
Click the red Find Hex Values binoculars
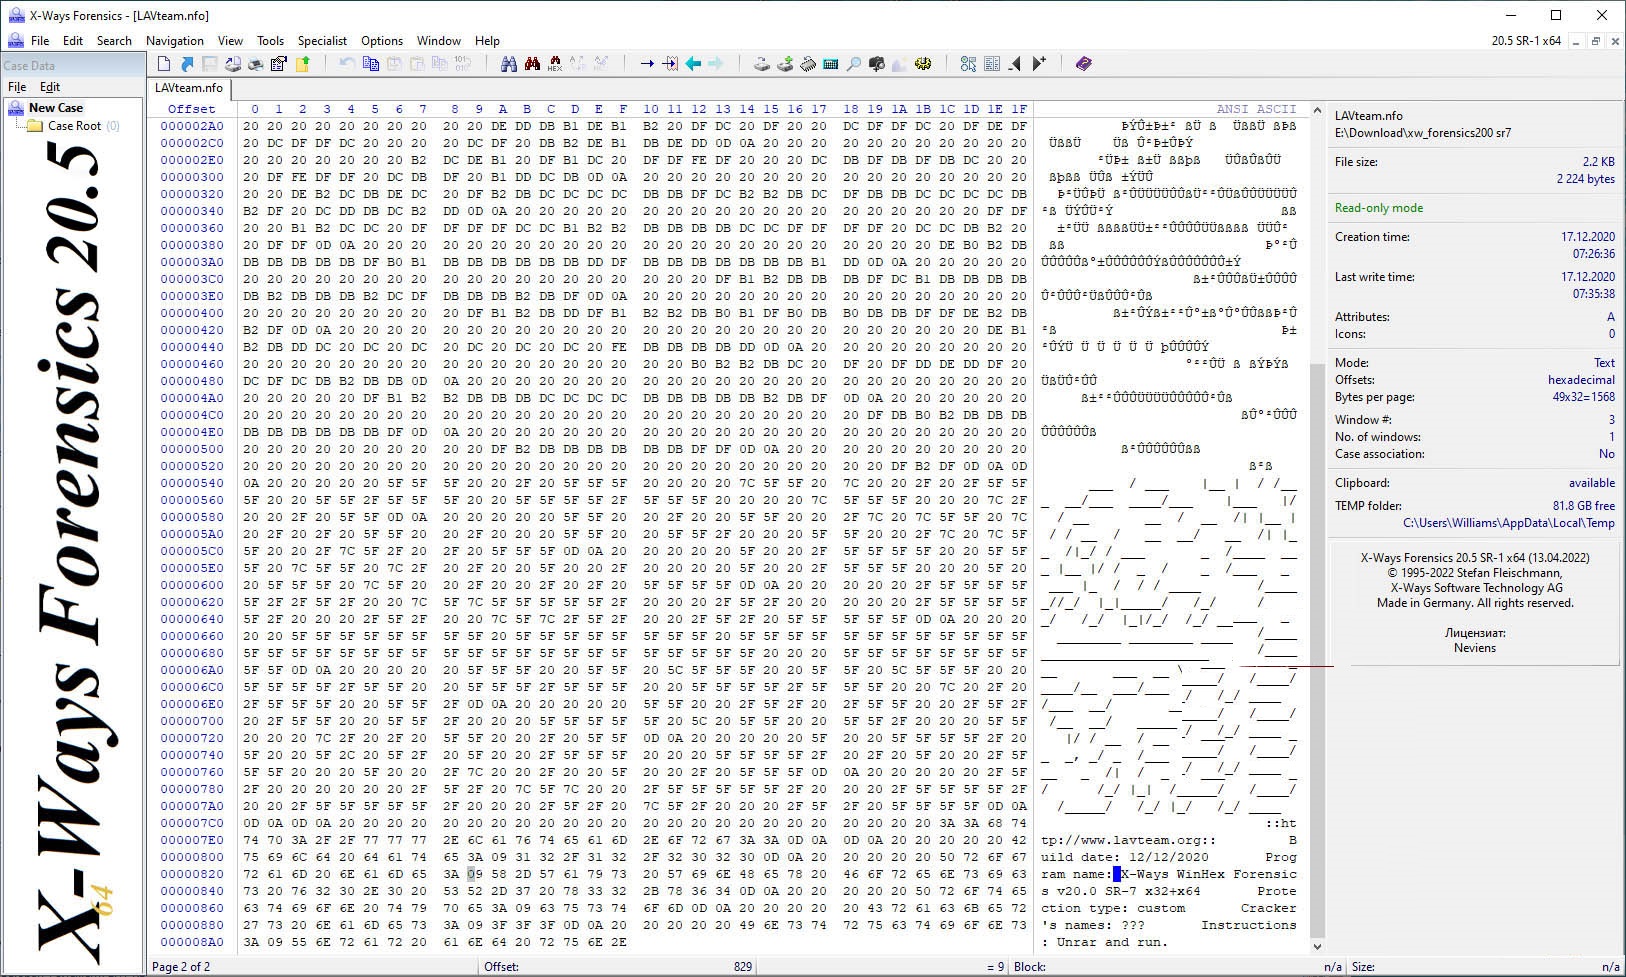pyautogui.click(x=532, y=64)
